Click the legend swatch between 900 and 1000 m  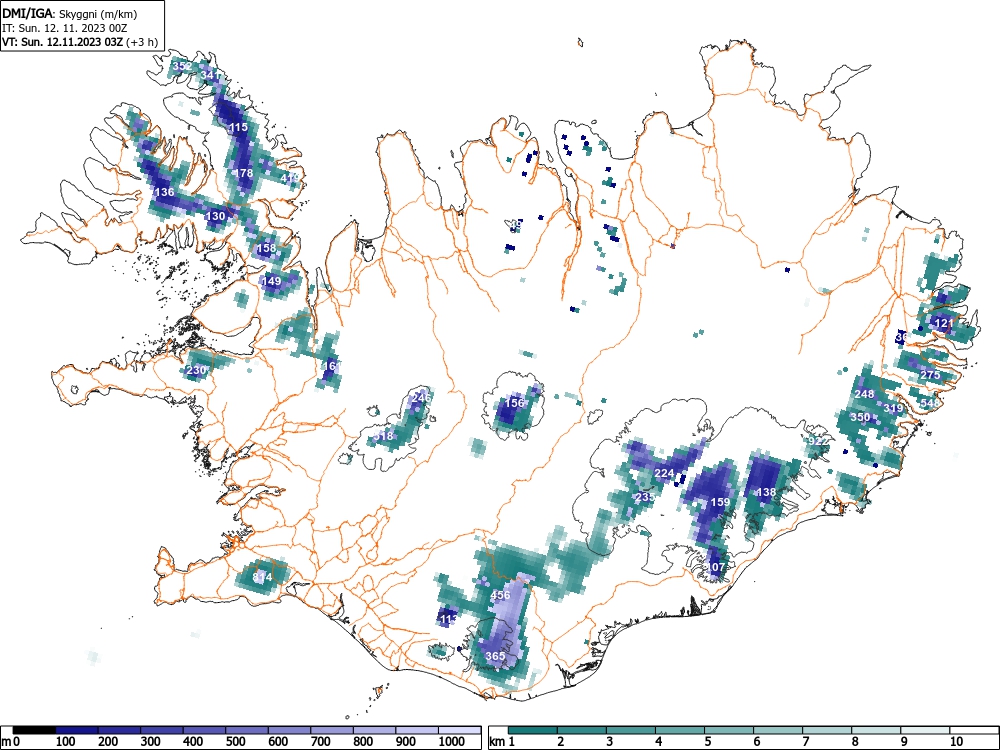tap(417, 730)
